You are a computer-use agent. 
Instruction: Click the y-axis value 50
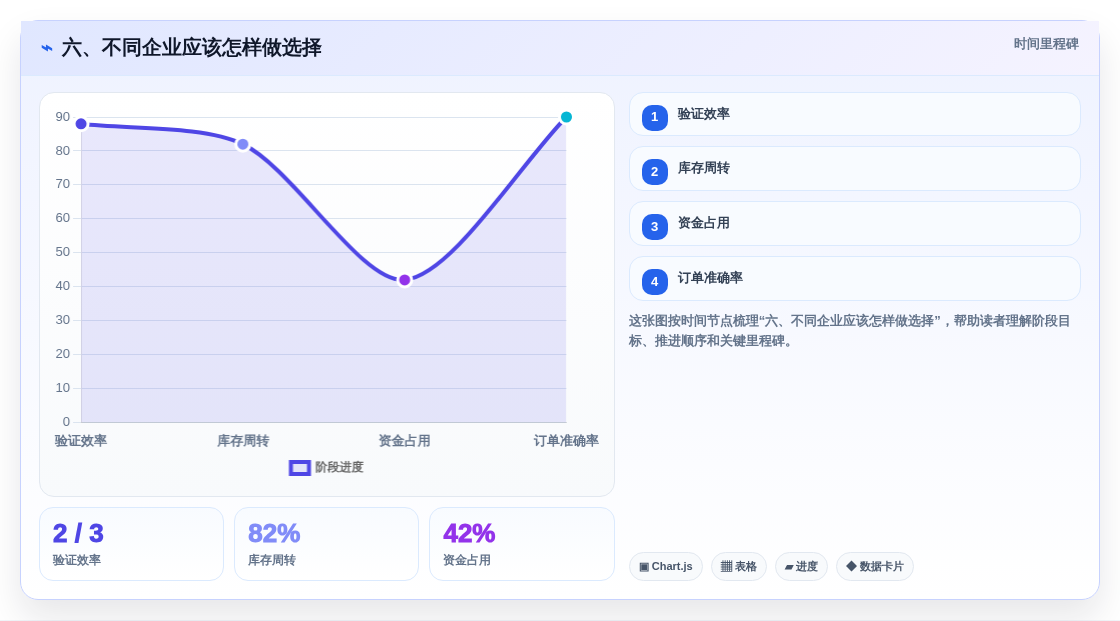(63, 252)
